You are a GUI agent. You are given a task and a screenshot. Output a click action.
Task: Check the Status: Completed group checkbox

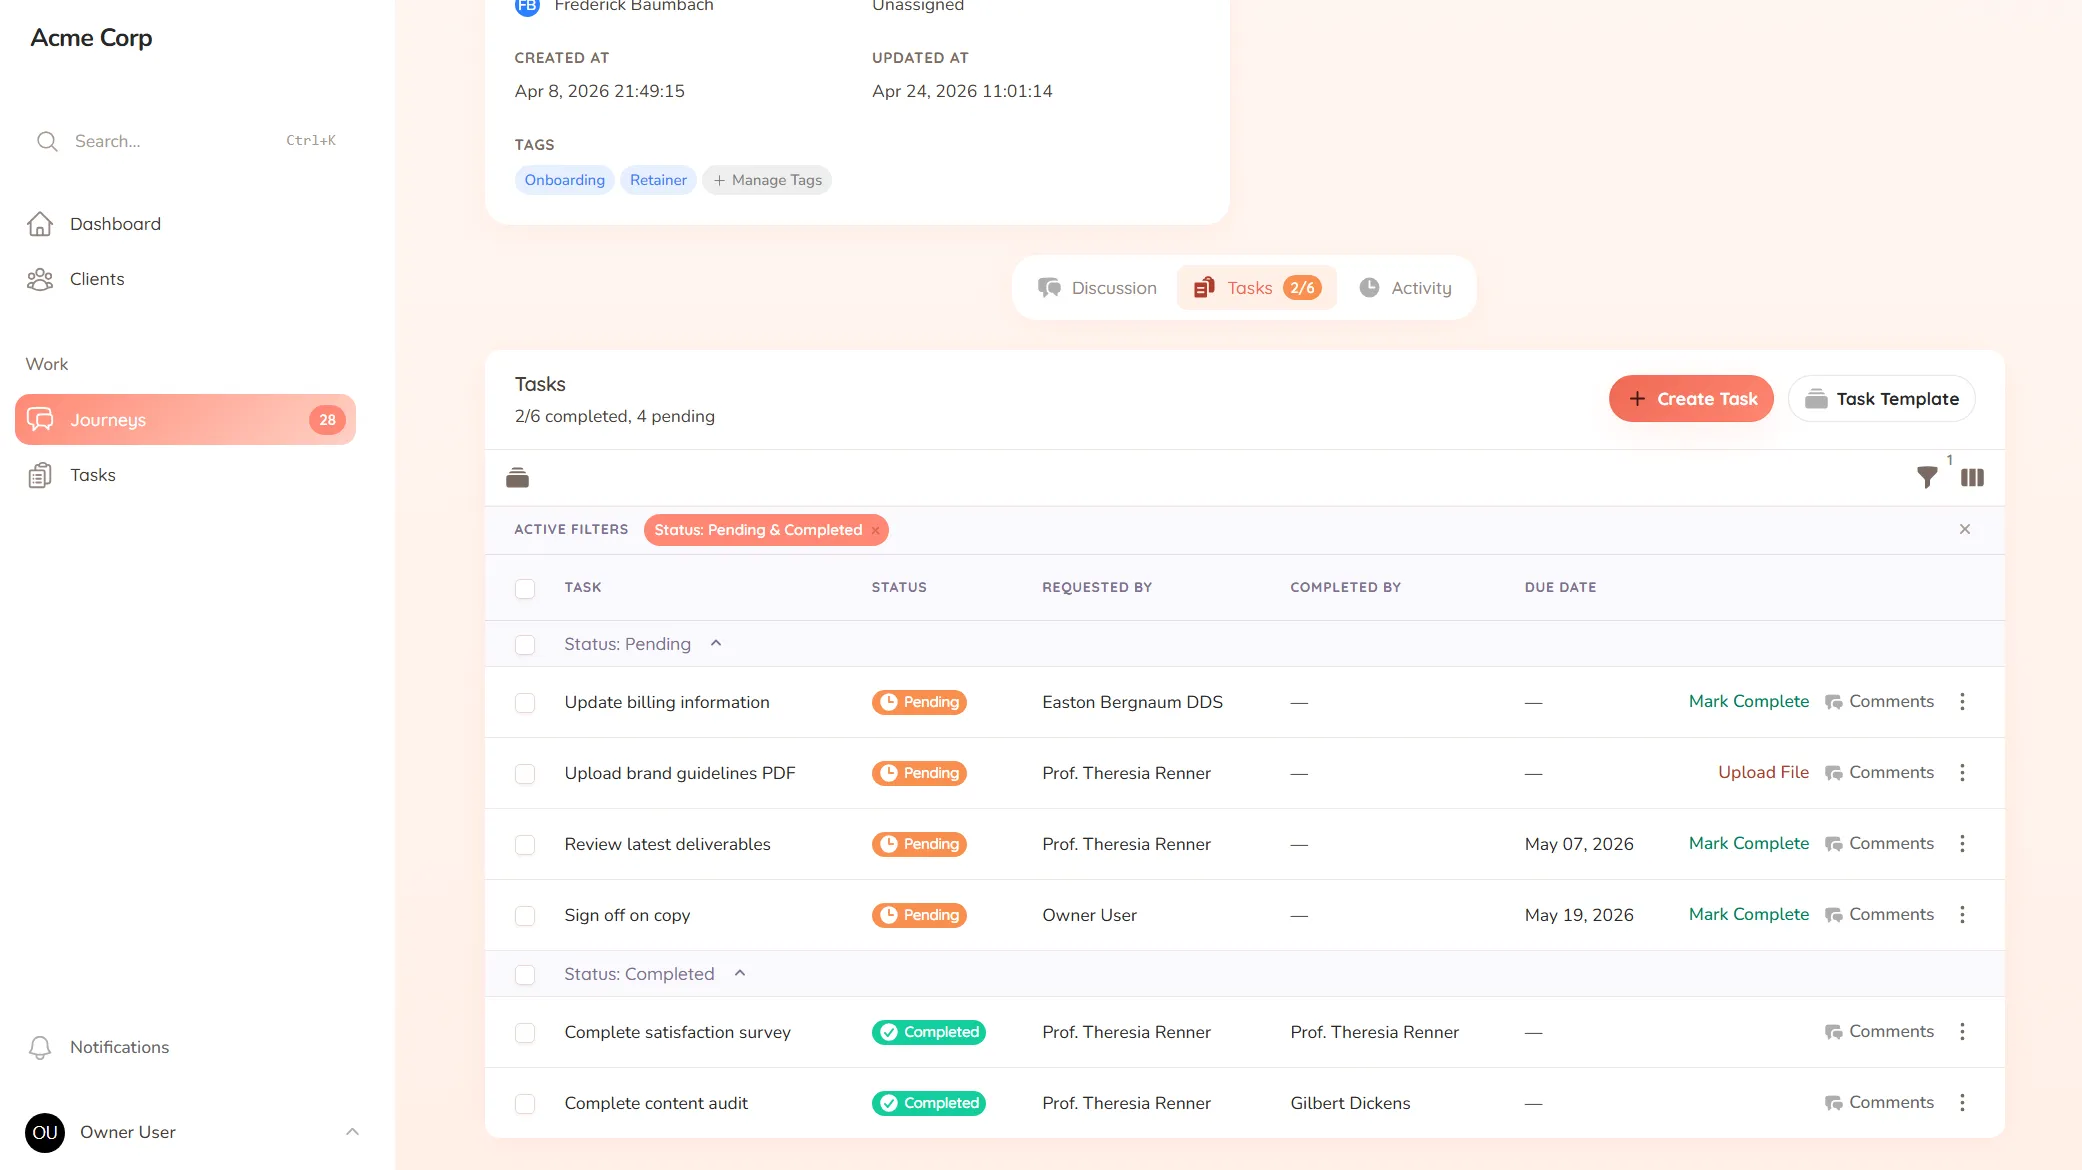(x=525, y=975)
